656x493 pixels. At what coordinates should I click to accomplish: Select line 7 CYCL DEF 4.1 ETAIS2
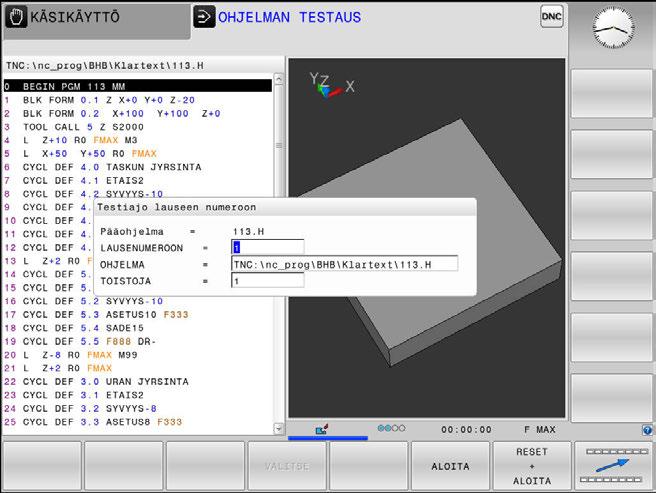pos(138,180)
